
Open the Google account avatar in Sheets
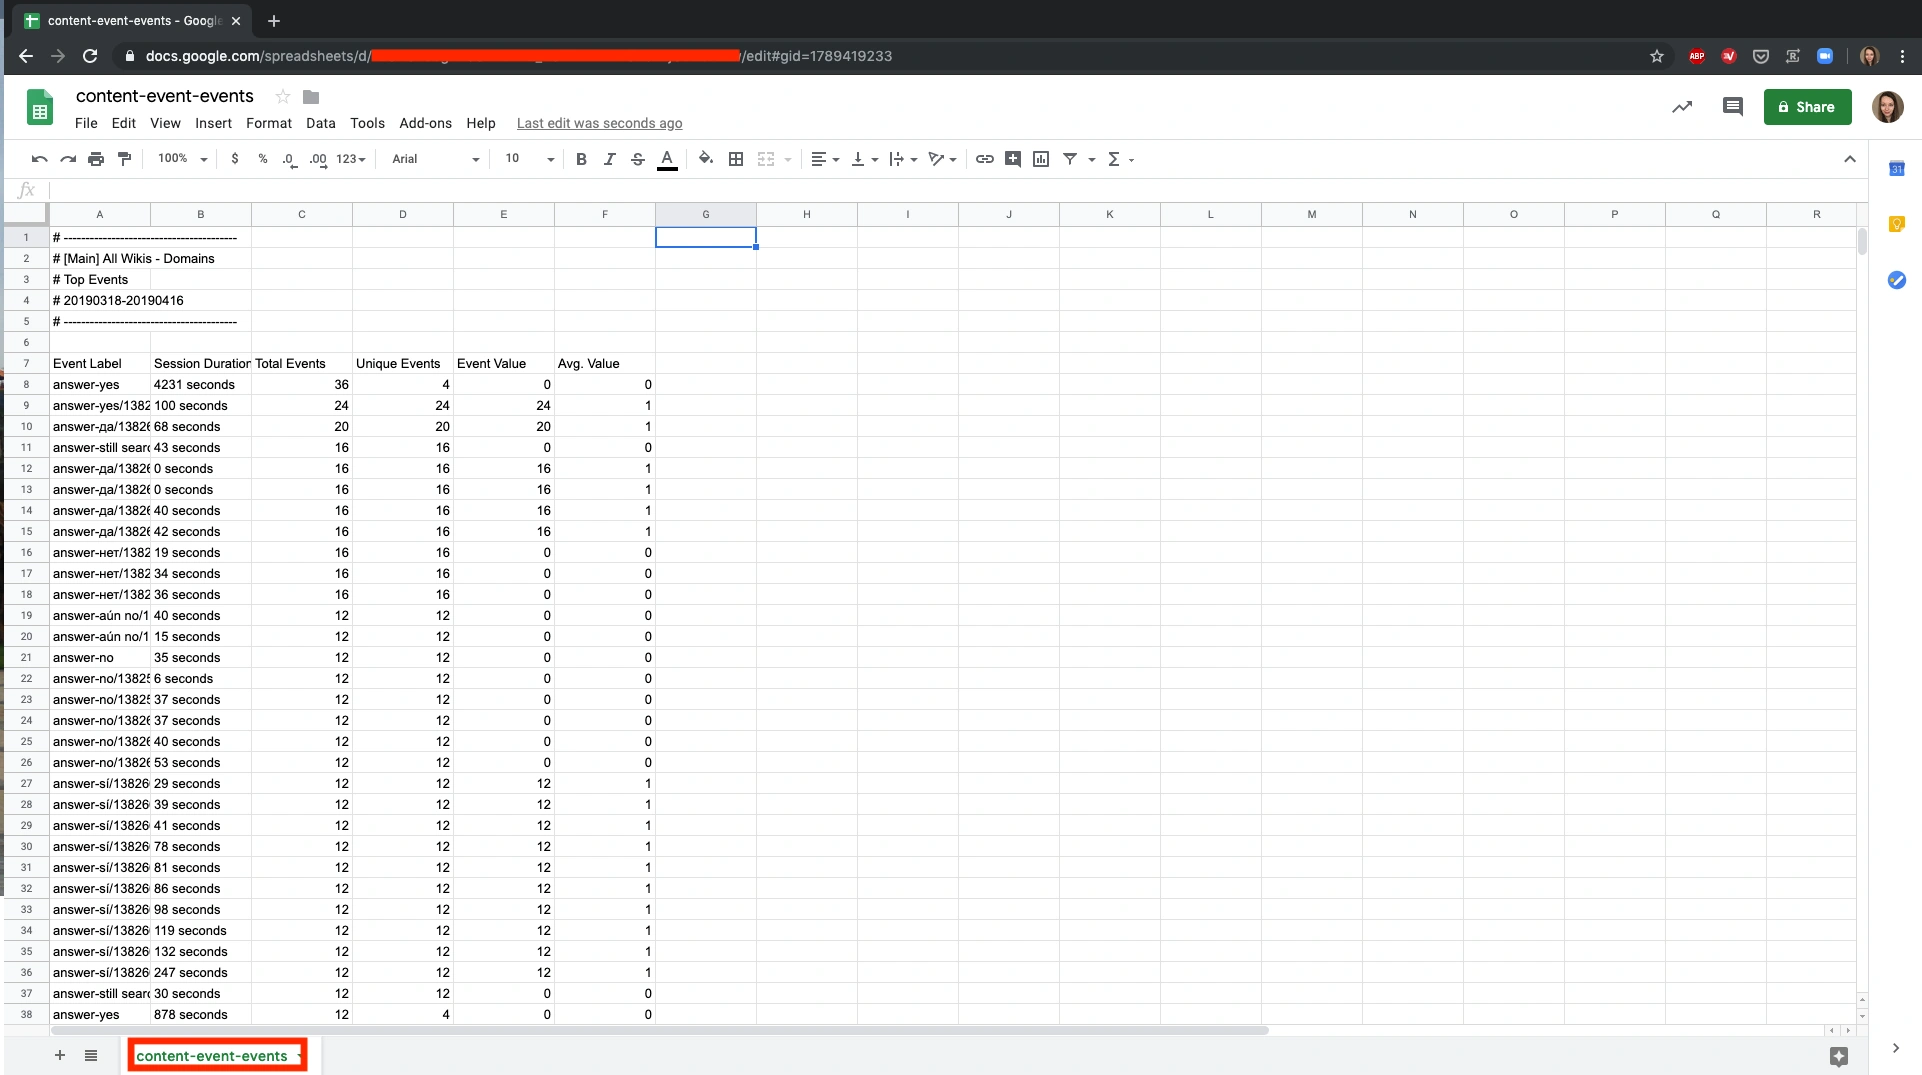coord(1887,107)
